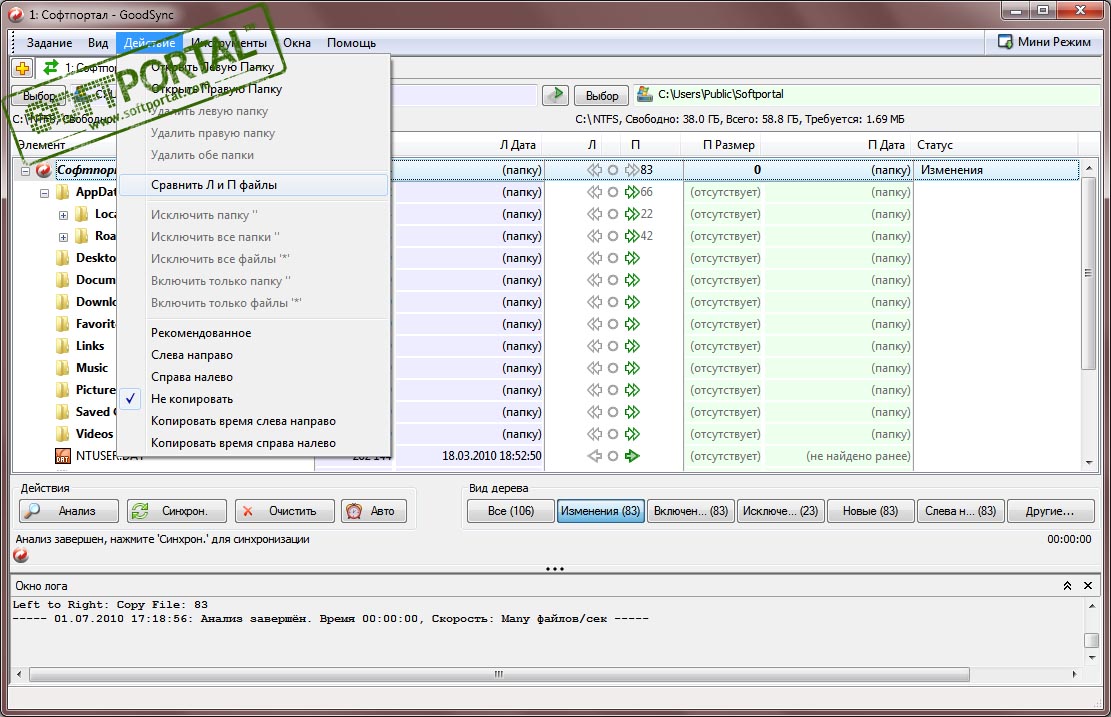Switch to Мини Режим
Viewport: 1111px width, 717px height.
1044,42
